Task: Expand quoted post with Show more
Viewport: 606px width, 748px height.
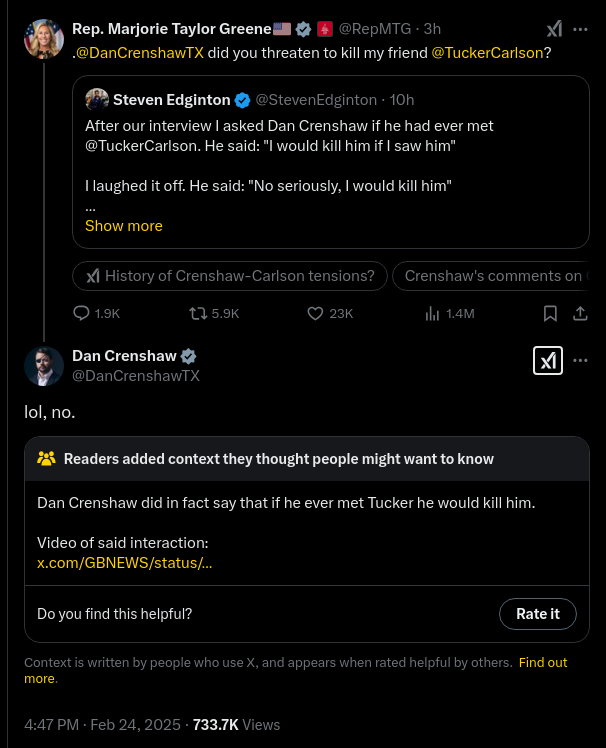Action: pyautogui.click(x=124, y=226)
